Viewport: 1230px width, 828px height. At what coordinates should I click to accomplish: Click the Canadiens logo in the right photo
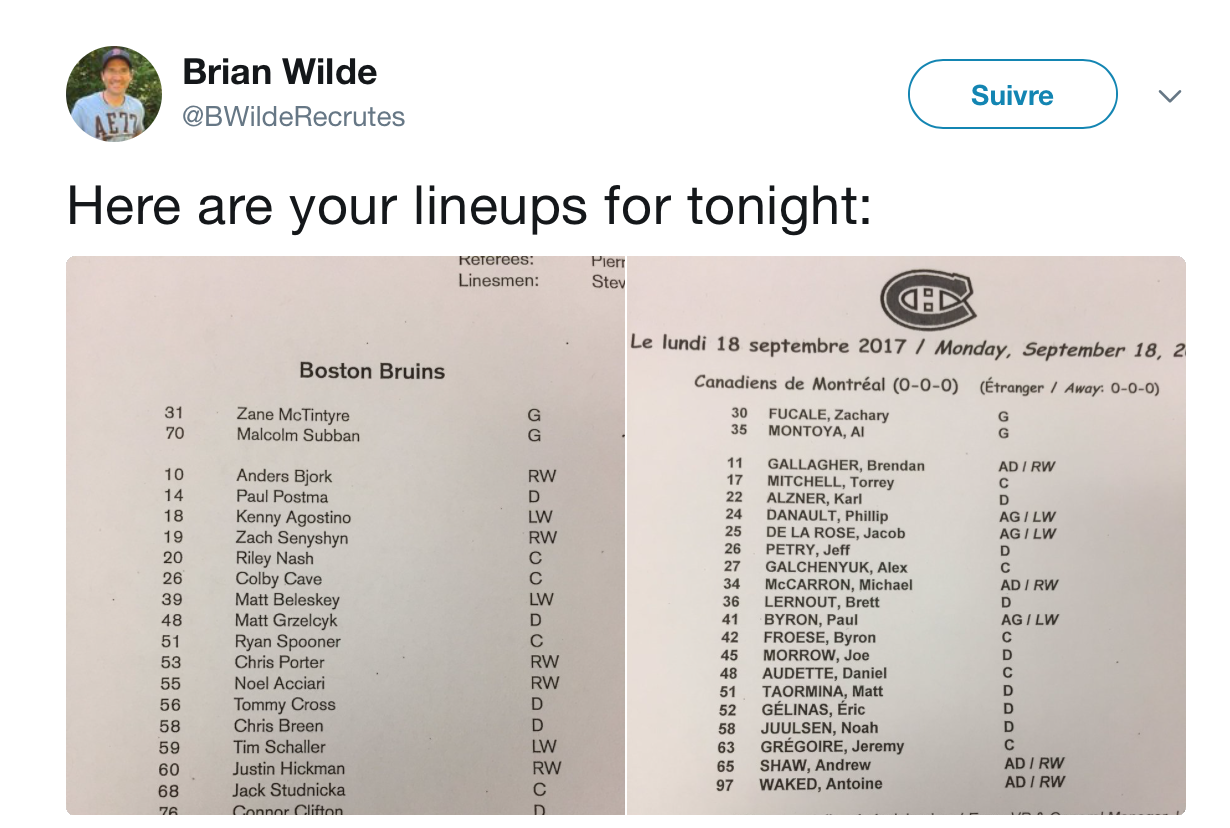pyautogui.click(x=928, y=297)
